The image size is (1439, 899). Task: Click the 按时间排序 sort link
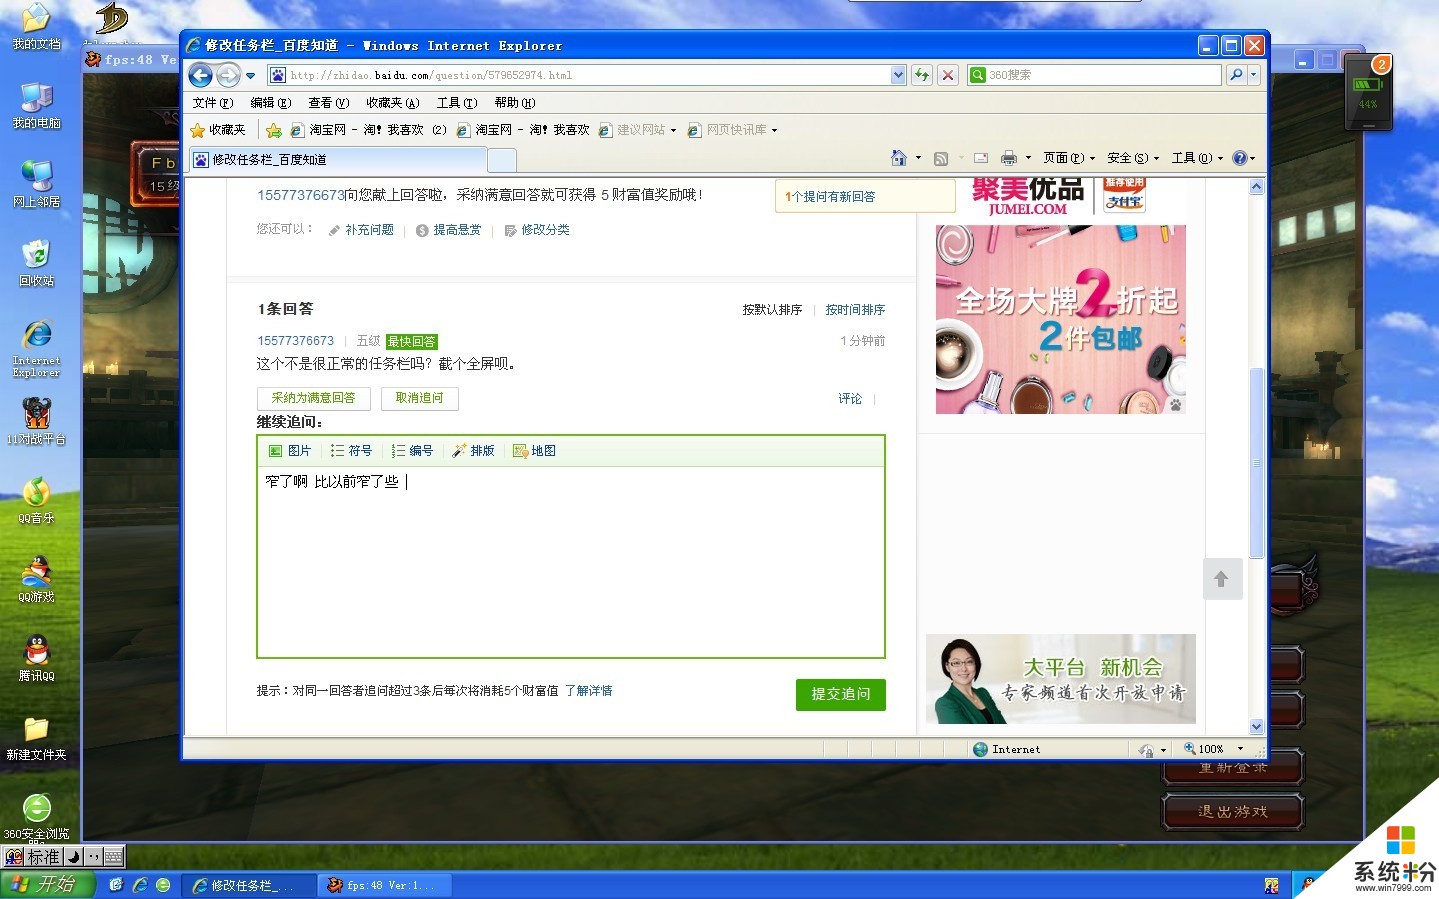854,310
